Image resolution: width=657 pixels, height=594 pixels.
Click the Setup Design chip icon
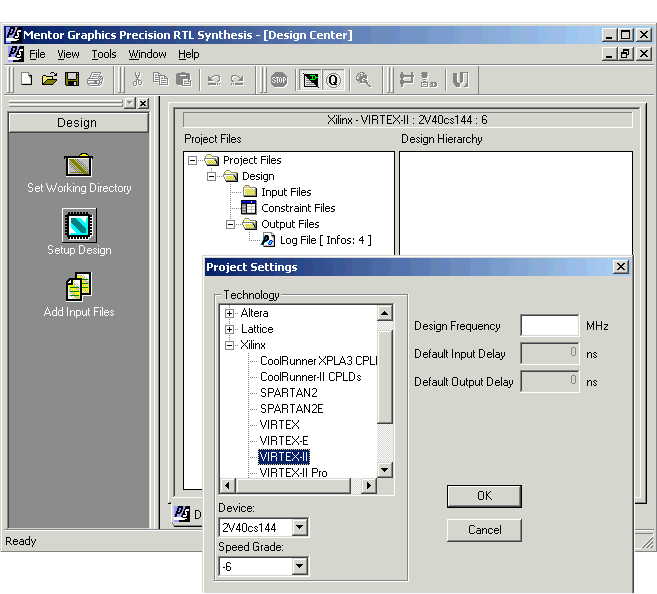pos(79,225)
